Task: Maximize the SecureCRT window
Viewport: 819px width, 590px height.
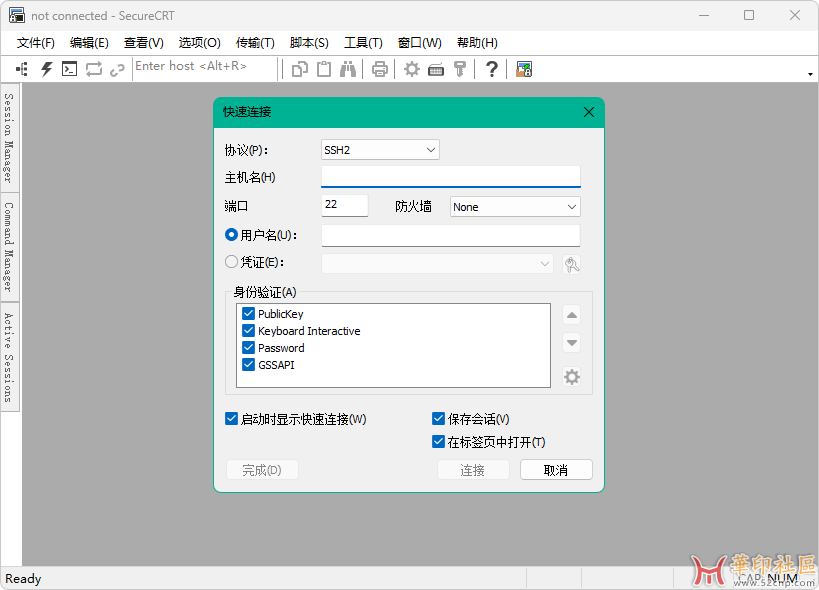Action: point(749,15)
